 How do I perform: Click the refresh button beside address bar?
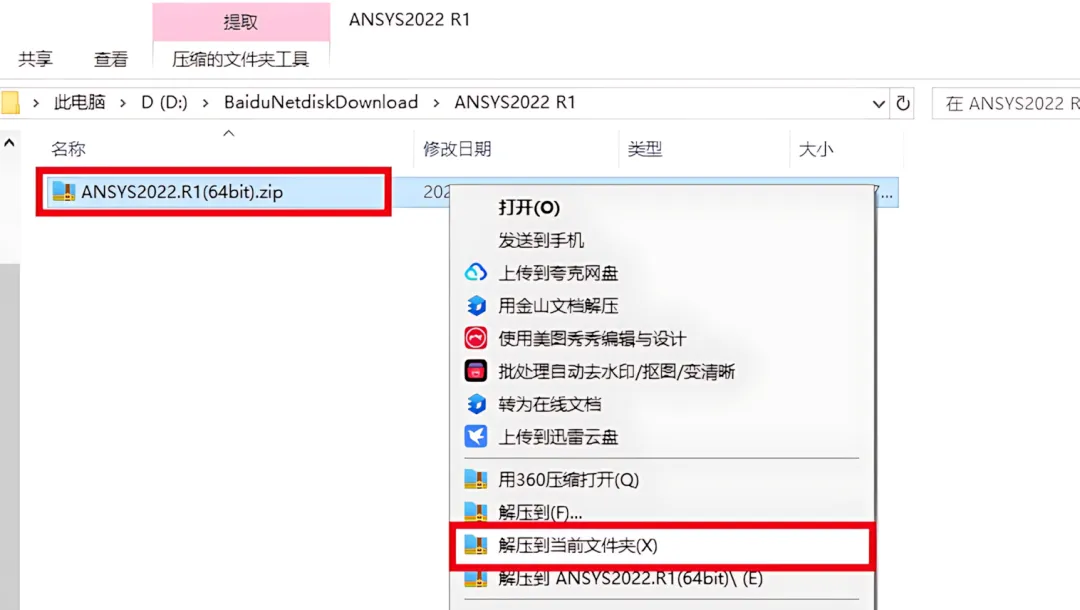pos(902,103)
